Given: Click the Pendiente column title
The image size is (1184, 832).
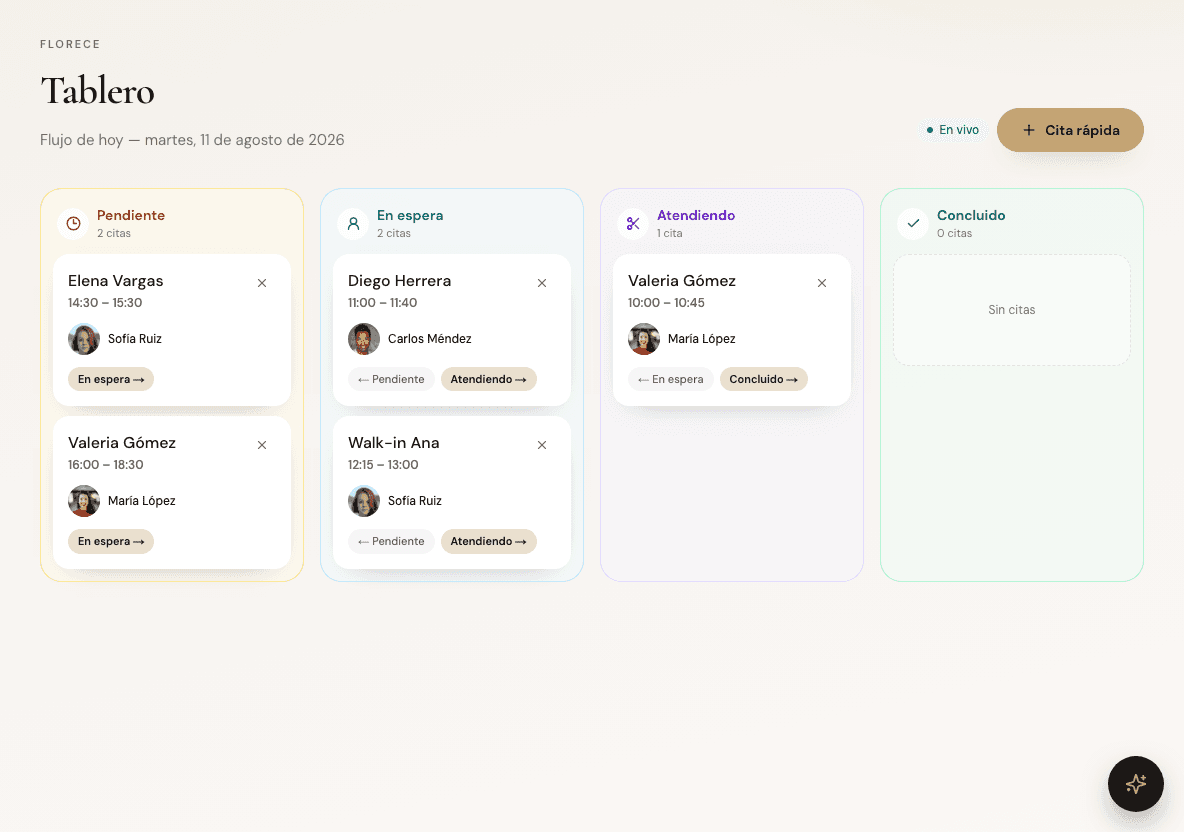Looking at the screenshot, I should tap(131, 215).
